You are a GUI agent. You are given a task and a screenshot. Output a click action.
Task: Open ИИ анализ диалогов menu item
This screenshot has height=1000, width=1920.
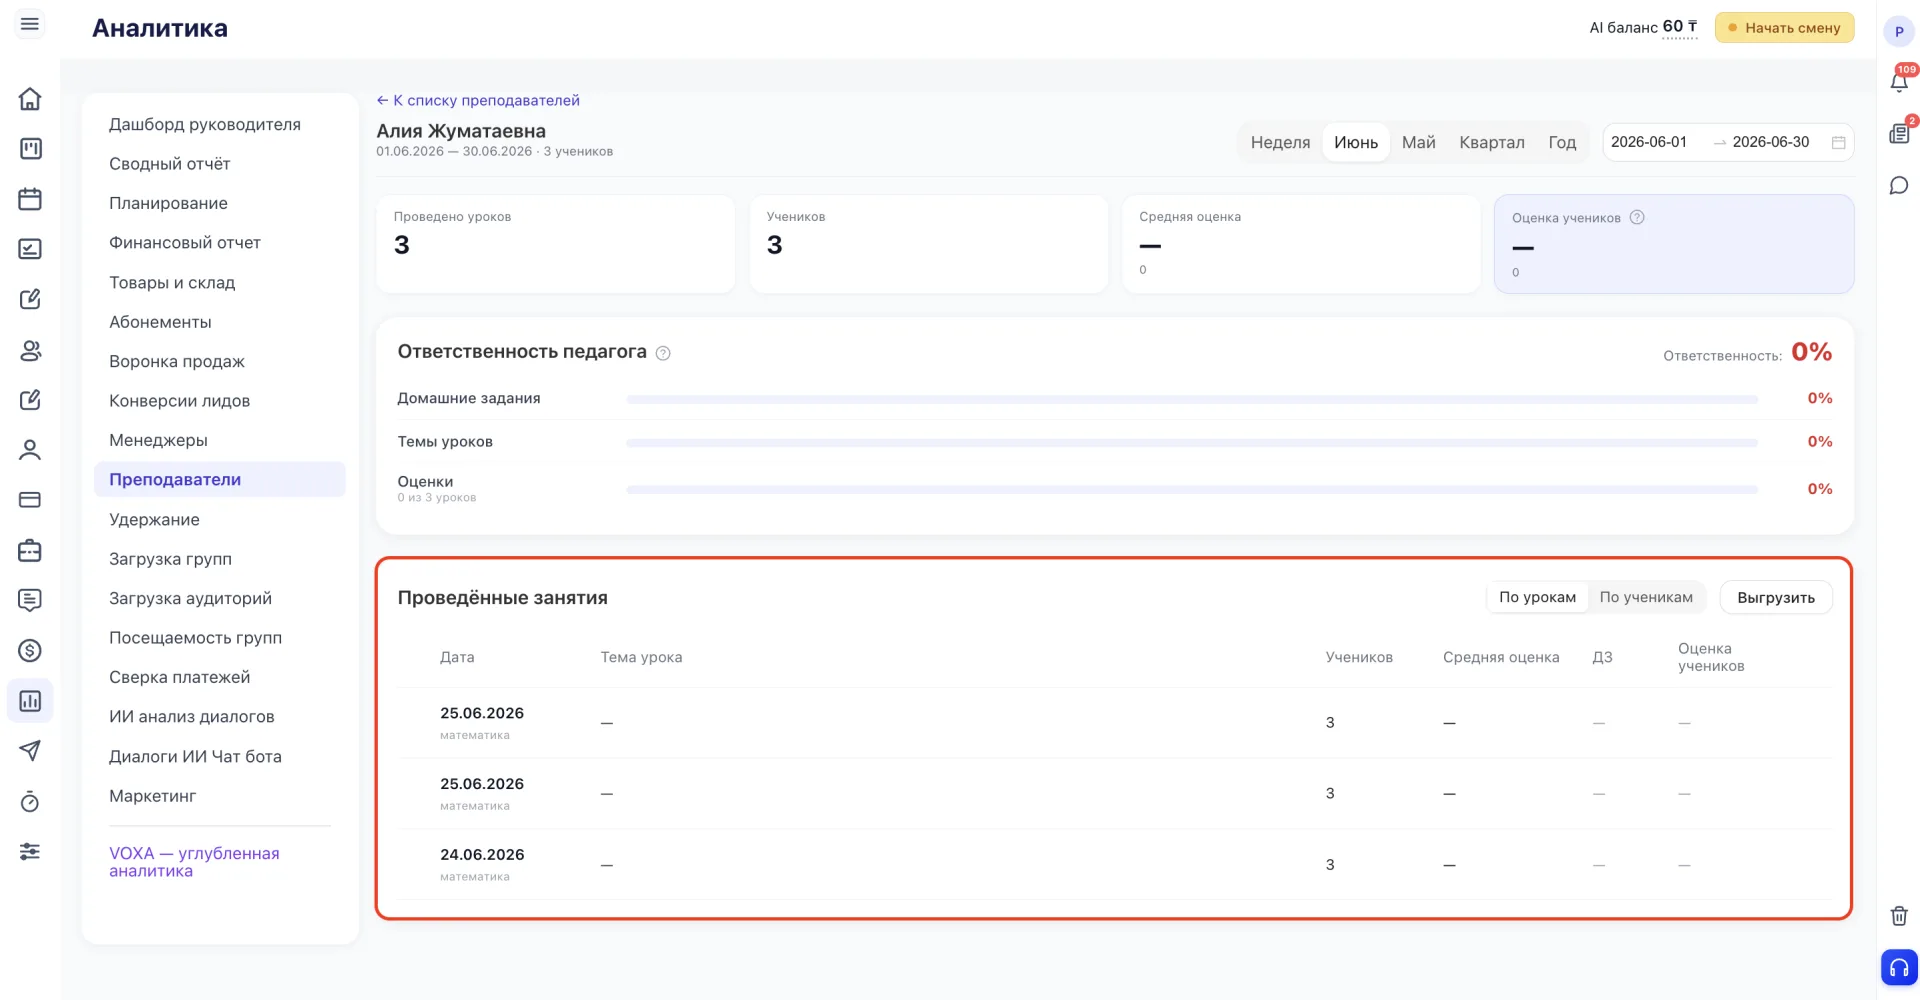coord(192,717)
